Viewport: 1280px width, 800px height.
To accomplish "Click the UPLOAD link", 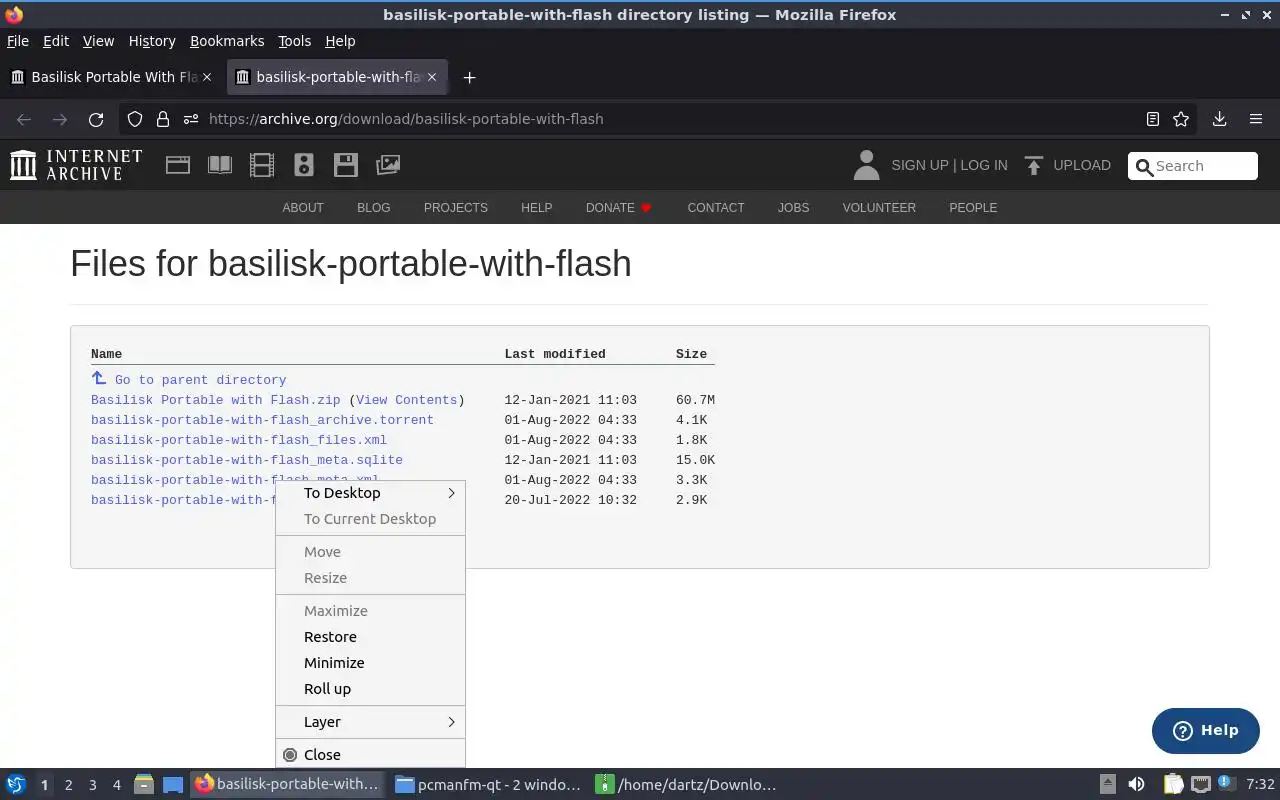I will 1082,165.
